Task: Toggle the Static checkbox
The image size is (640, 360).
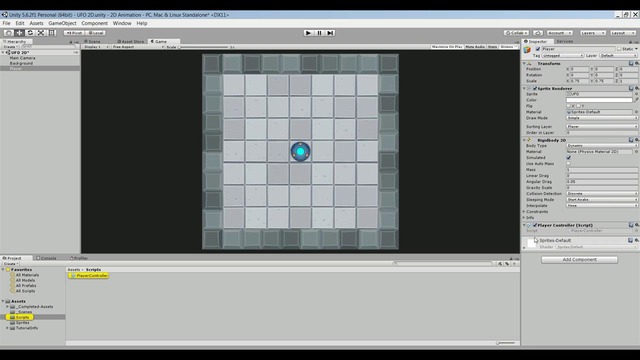Action: [x=619, y=49]
